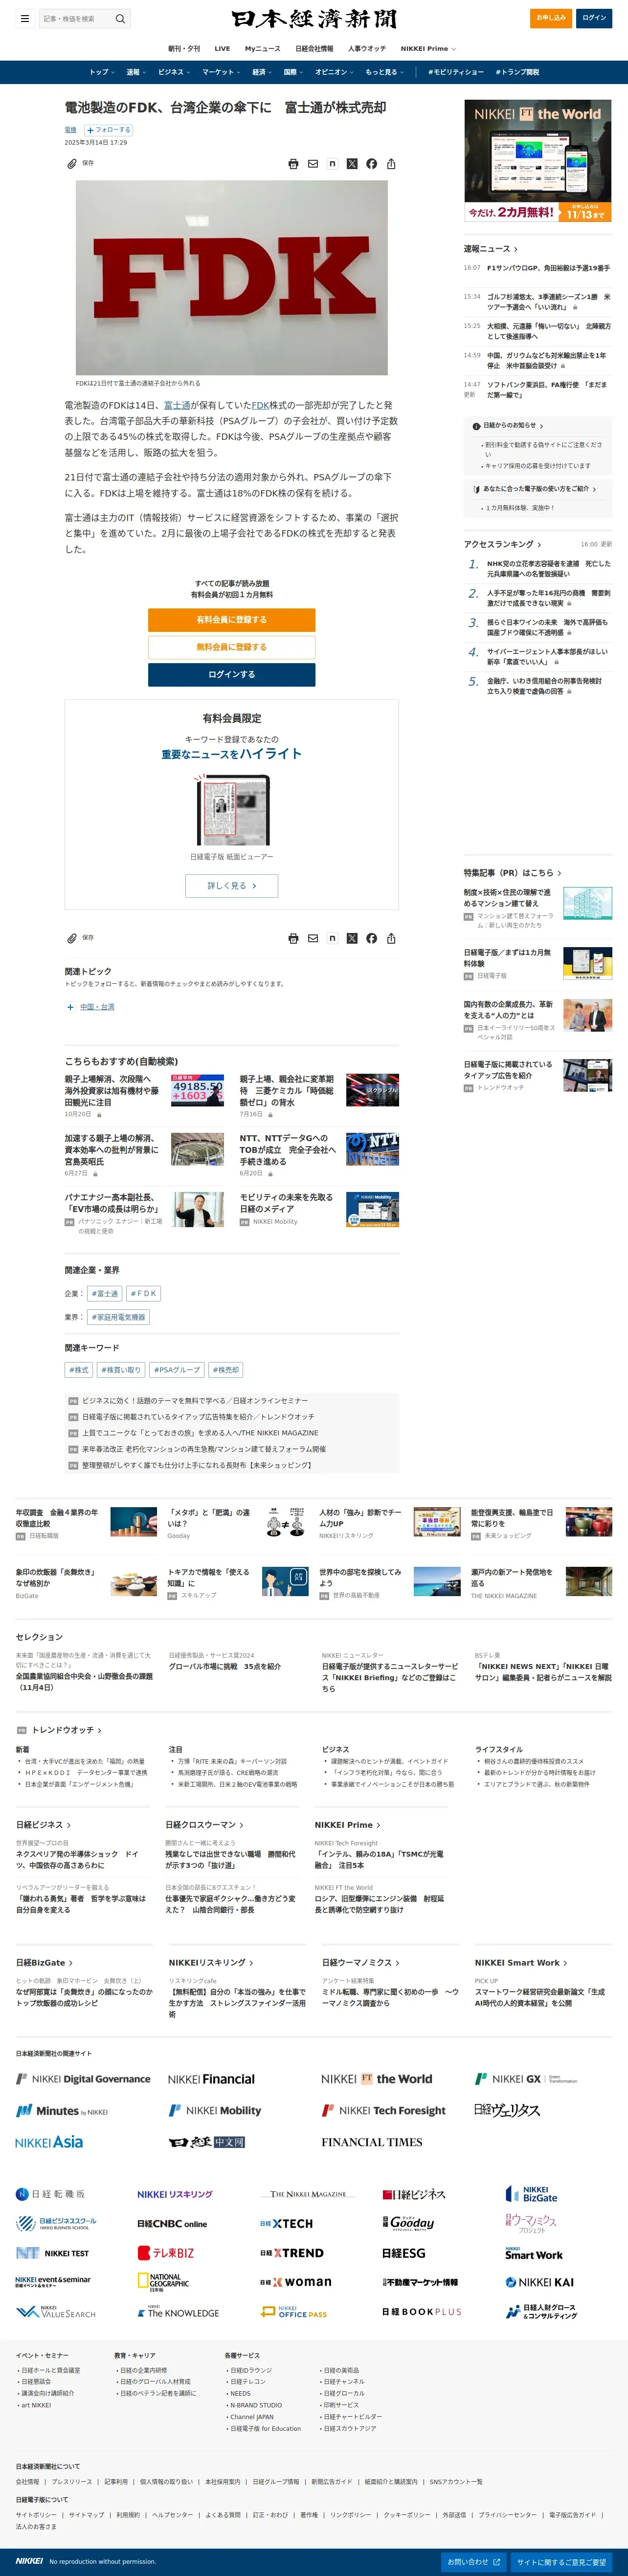Expand the トップ menu in blue navigation
This screenshot has width=628, height=2576.
pos(101,72)
